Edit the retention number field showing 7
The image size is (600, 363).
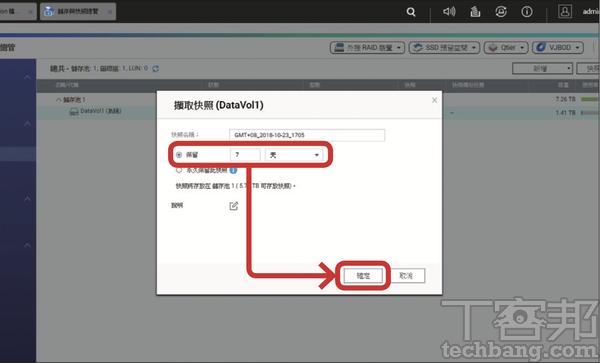click(x=245, y=155)
